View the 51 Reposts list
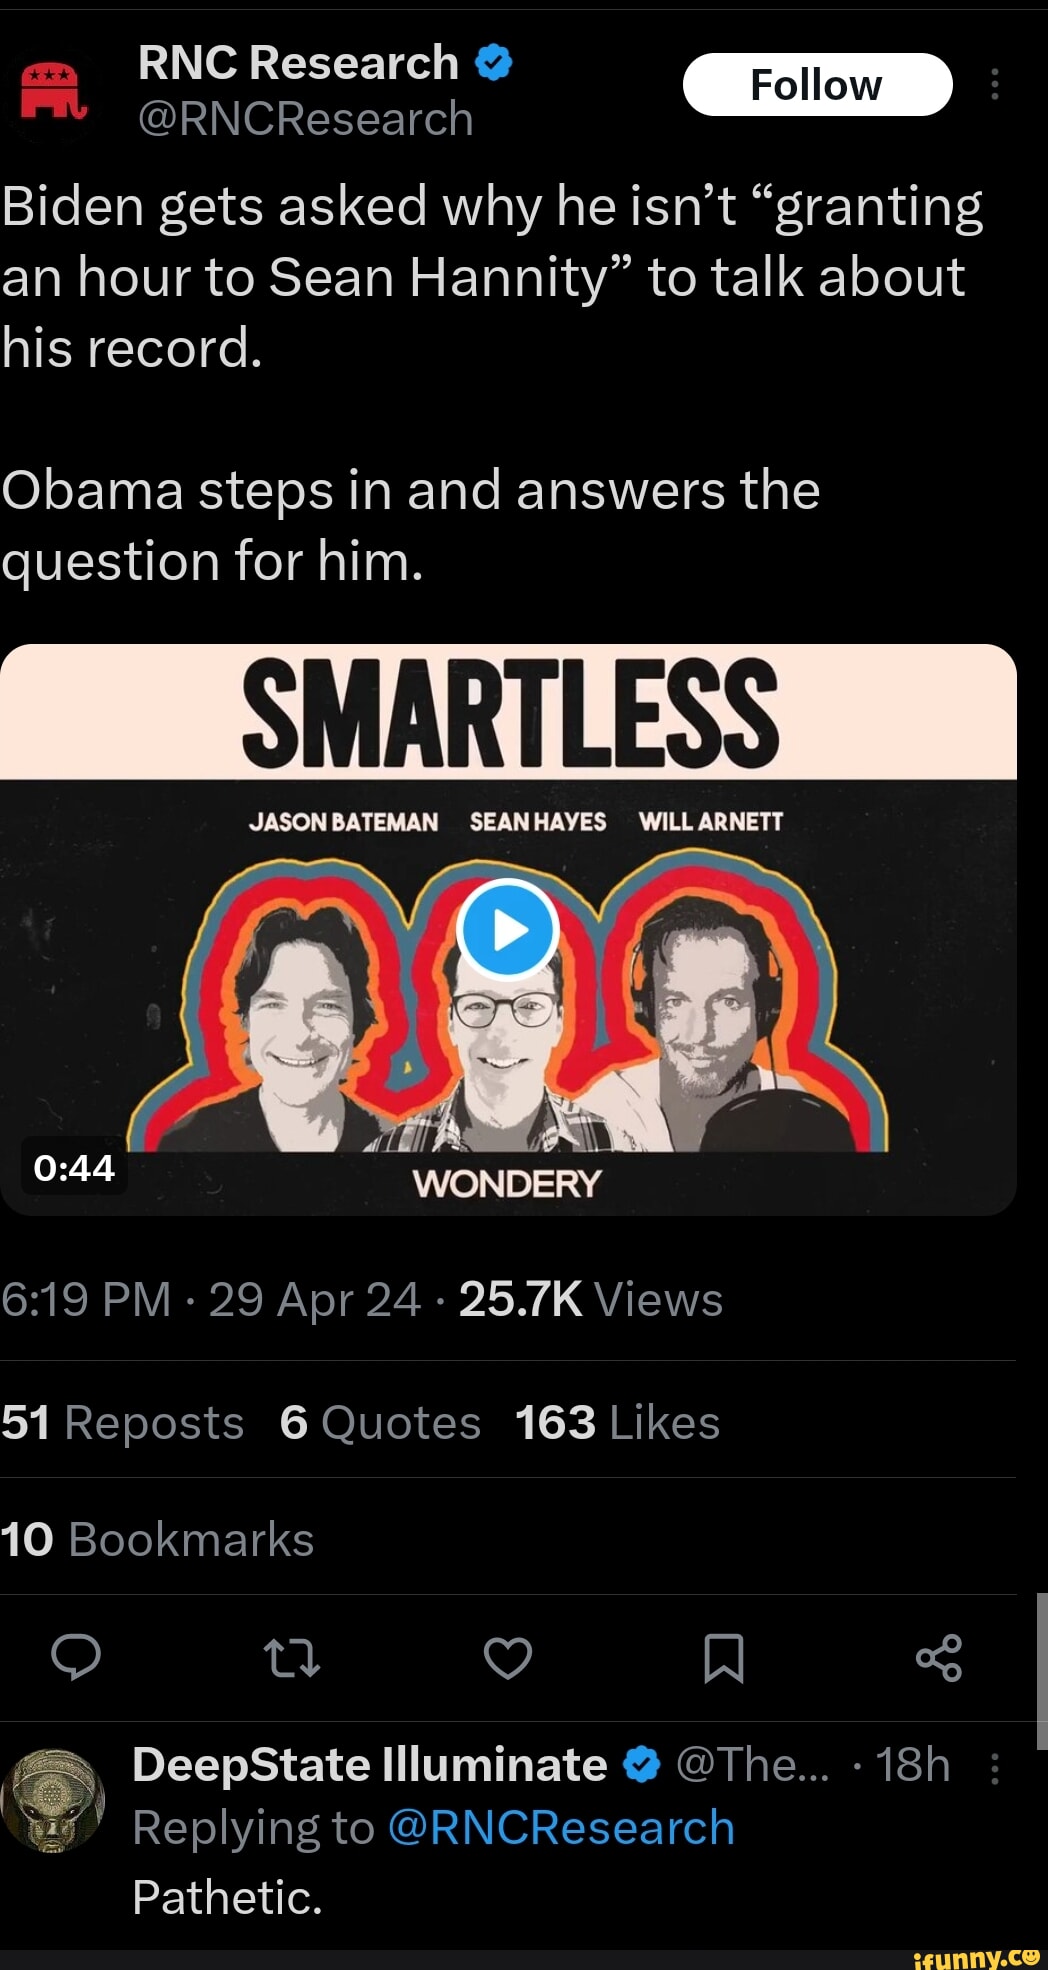The width and height of the screenshot is (1048, 1970). (122, 1422)
